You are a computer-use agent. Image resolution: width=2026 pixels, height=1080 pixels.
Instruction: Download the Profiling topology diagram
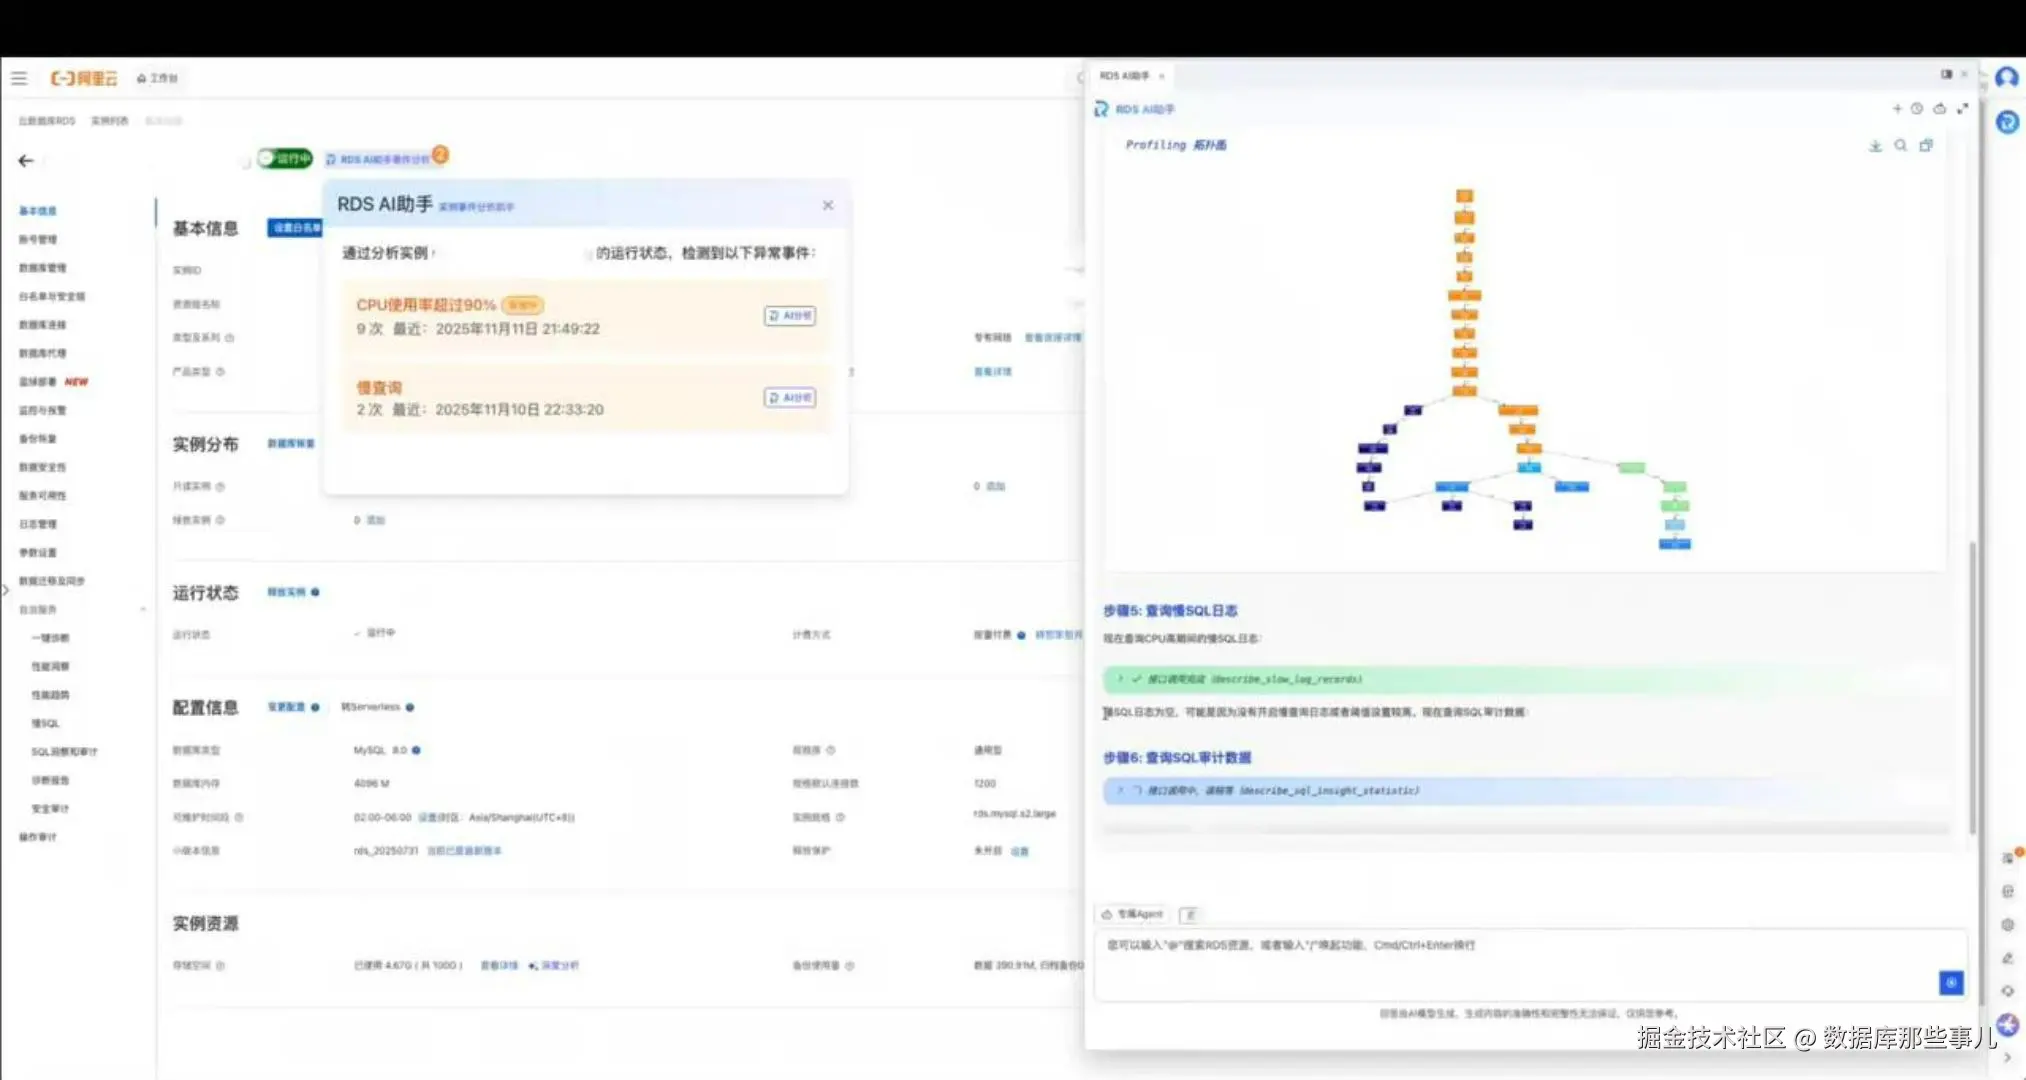point(1875,146)
